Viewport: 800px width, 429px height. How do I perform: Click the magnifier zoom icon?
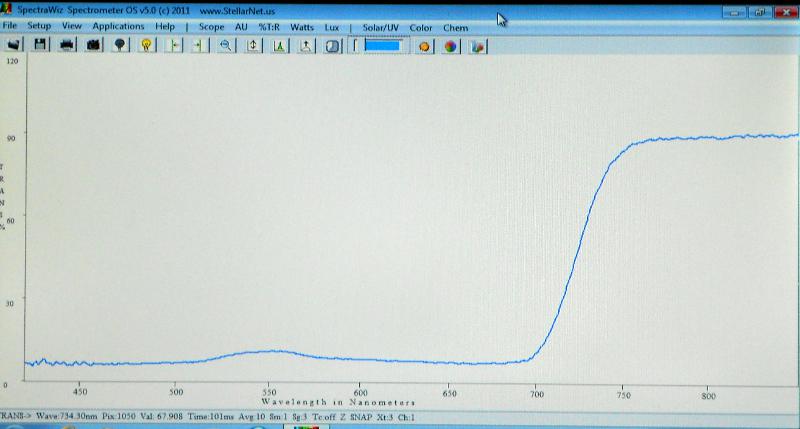pyautogui.click(x=226, y=45)
